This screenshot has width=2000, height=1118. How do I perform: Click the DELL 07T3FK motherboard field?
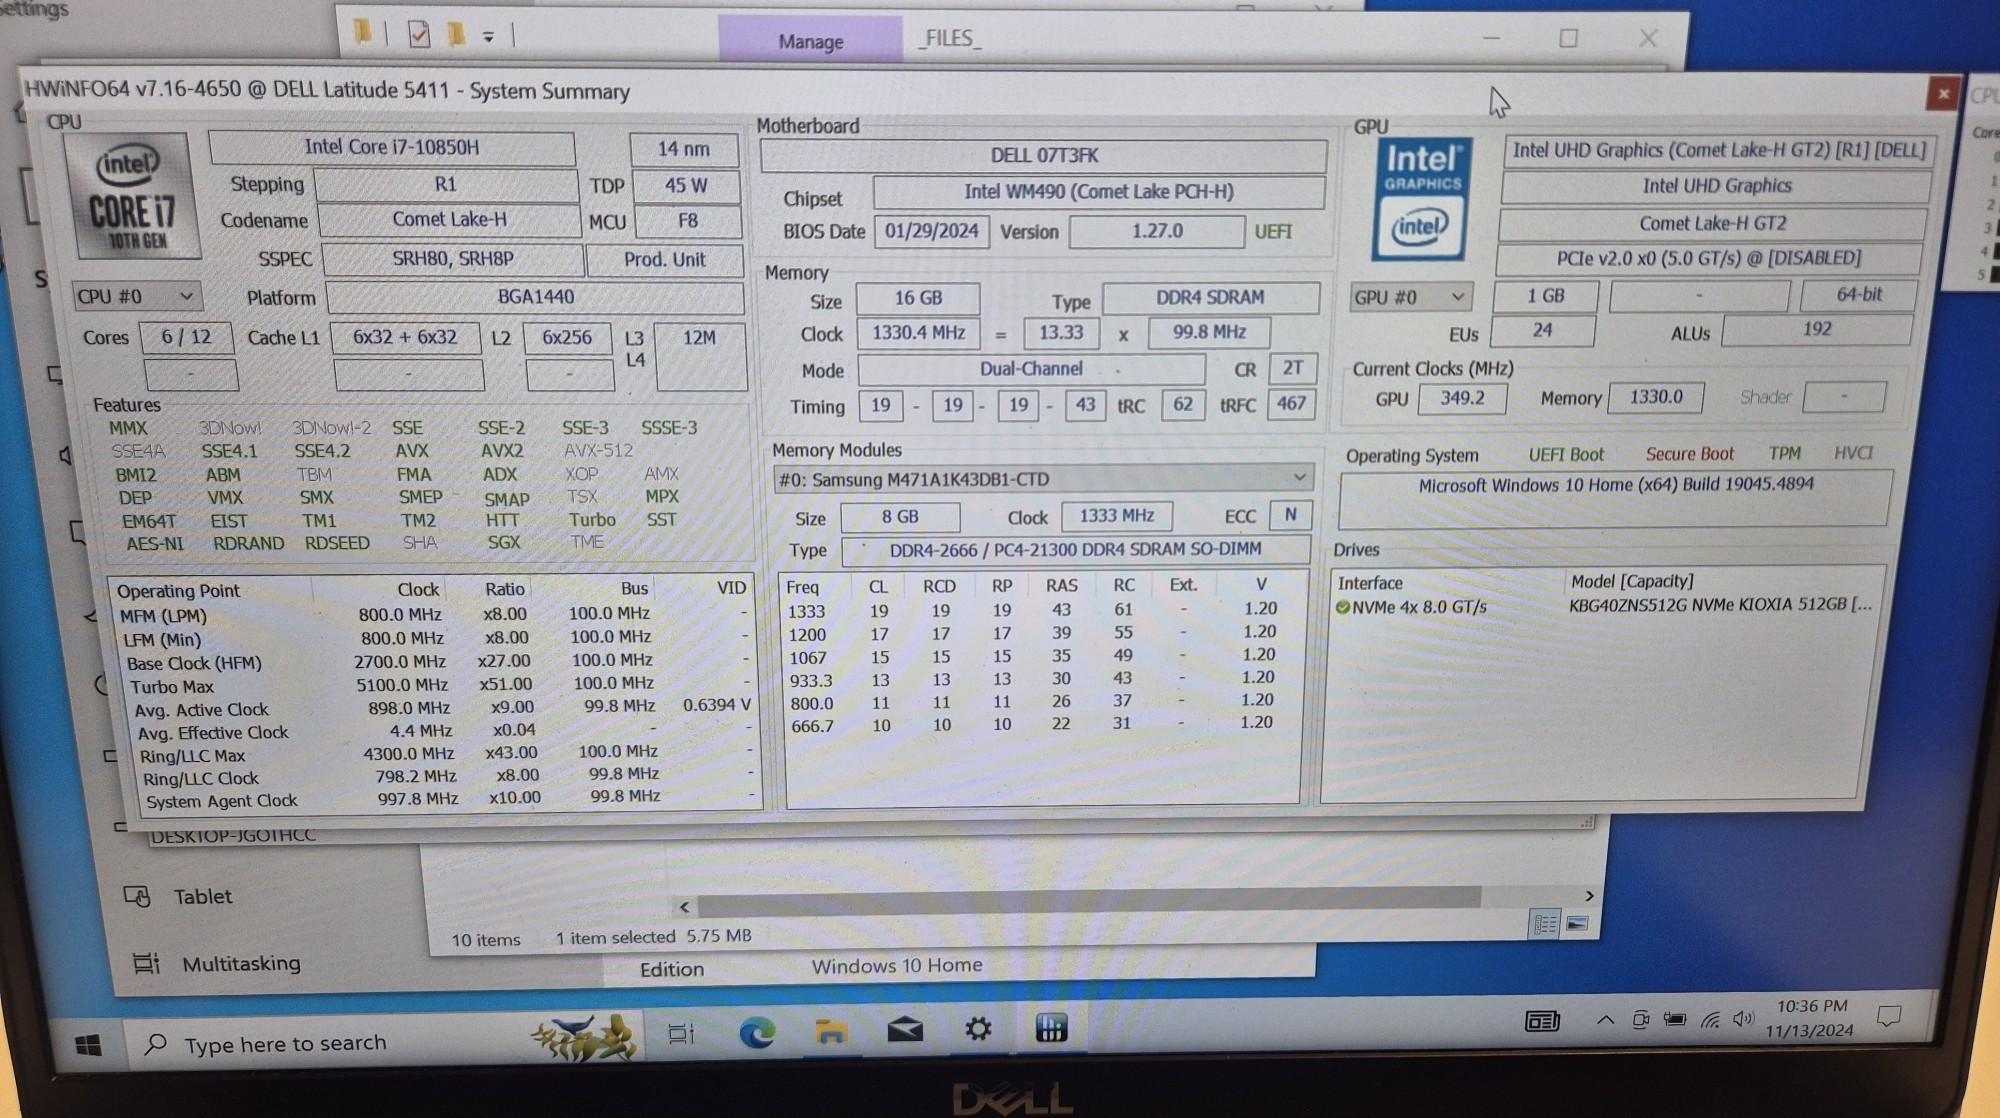pos(1044,155)
